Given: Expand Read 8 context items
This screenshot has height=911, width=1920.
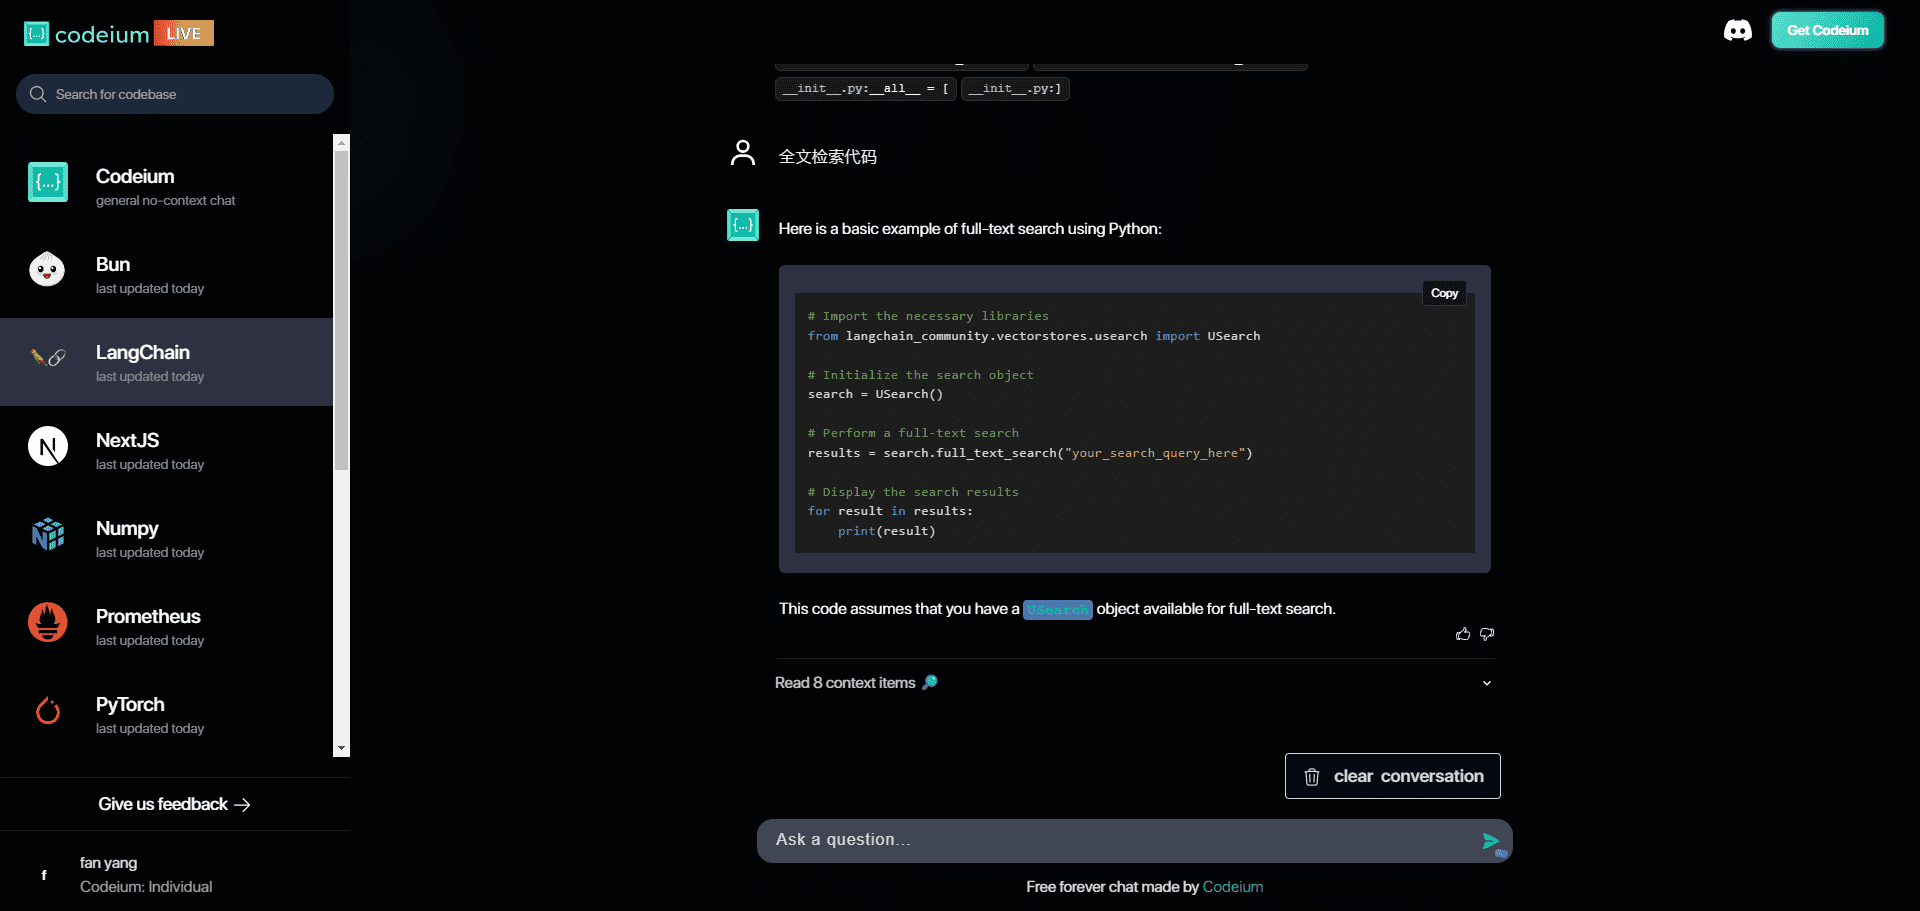Looking at the screenshot, I should [x=1134, y=683].
